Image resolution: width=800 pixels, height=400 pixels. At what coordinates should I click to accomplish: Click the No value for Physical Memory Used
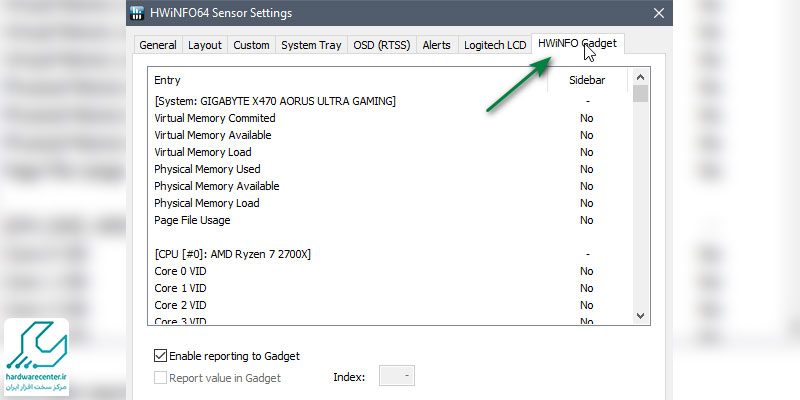pos(587,169)
